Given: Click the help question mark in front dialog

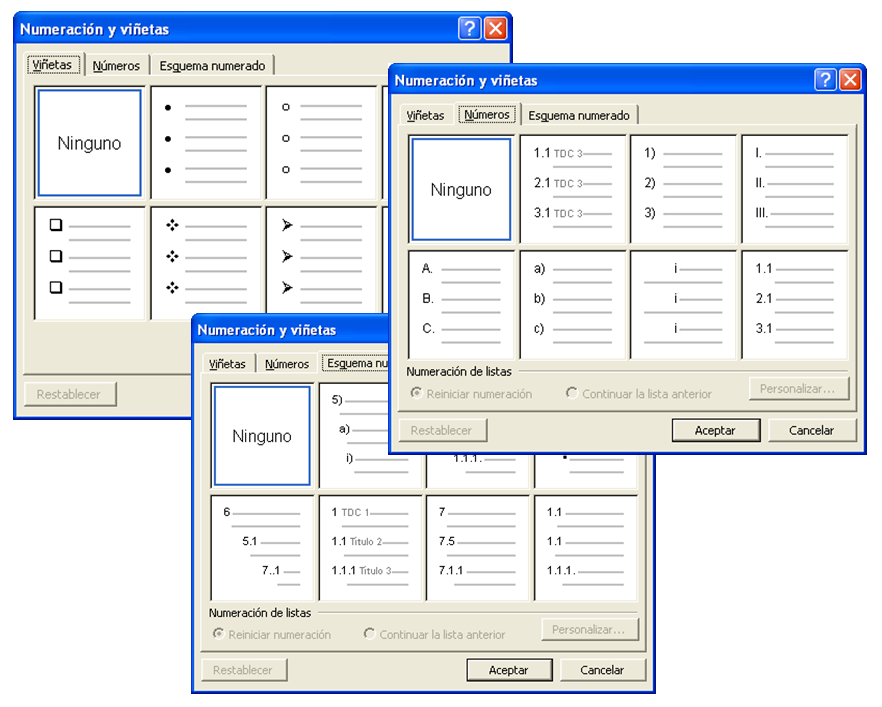Looking at the screenshot, I should (824, 81).
